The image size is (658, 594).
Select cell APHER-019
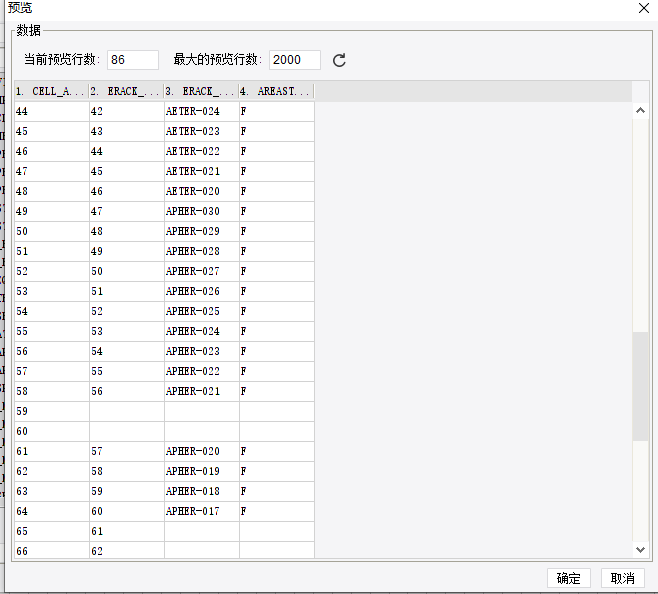click(x=201, y=471)
